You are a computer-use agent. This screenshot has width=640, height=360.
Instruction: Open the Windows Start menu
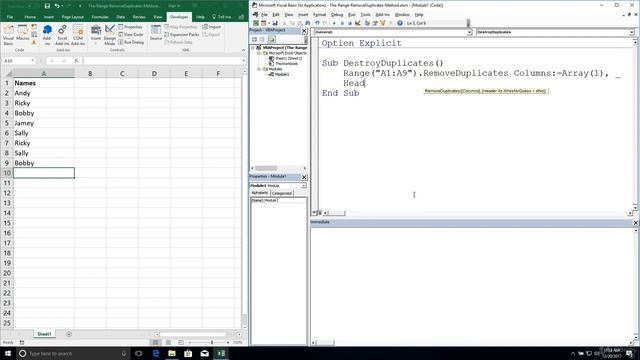click(x=8, y=353)
